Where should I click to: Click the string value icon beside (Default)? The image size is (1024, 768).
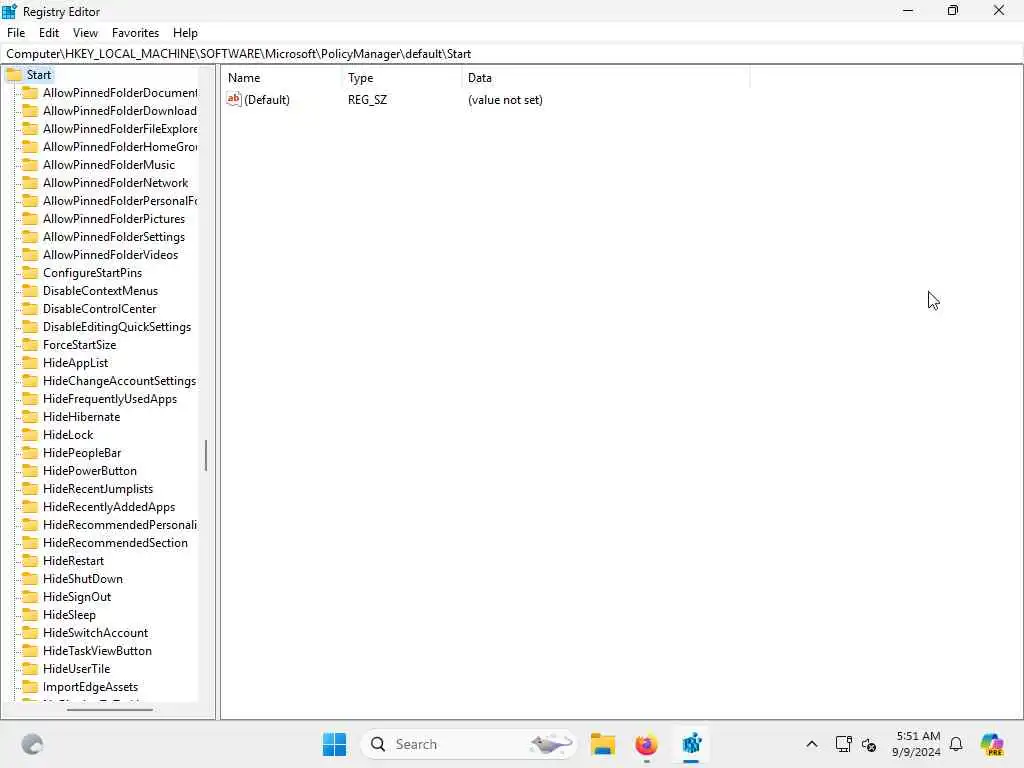pyautogui.click(x=234, y=99)
